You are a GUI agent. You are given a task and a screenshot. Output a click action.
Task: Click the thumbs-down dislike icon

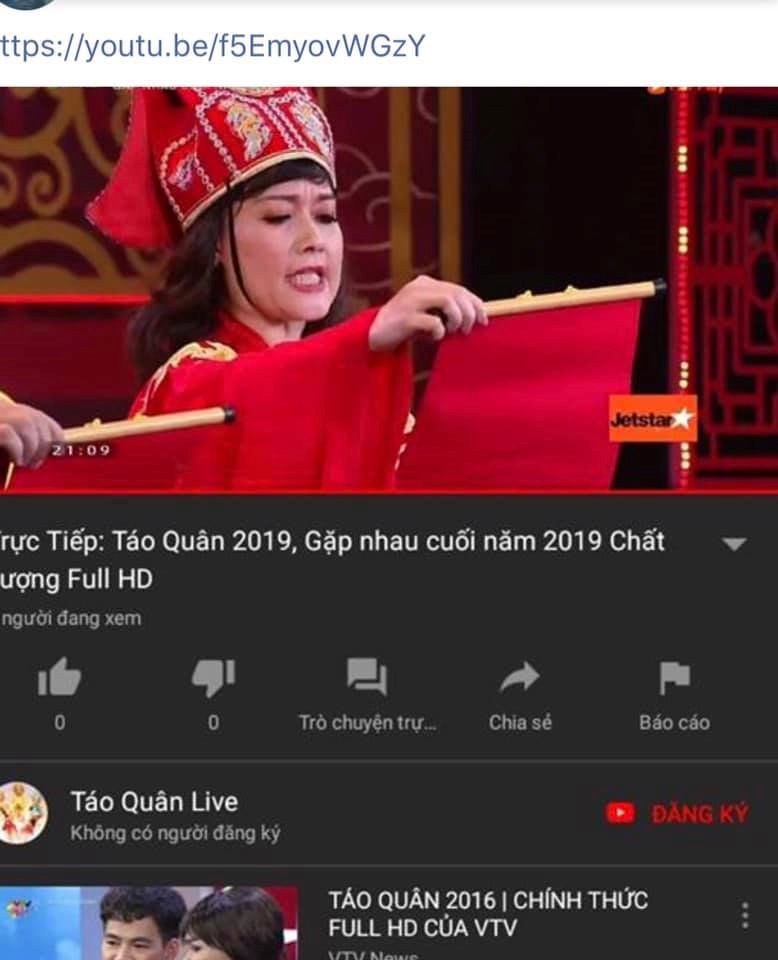[x=214, y=678]
